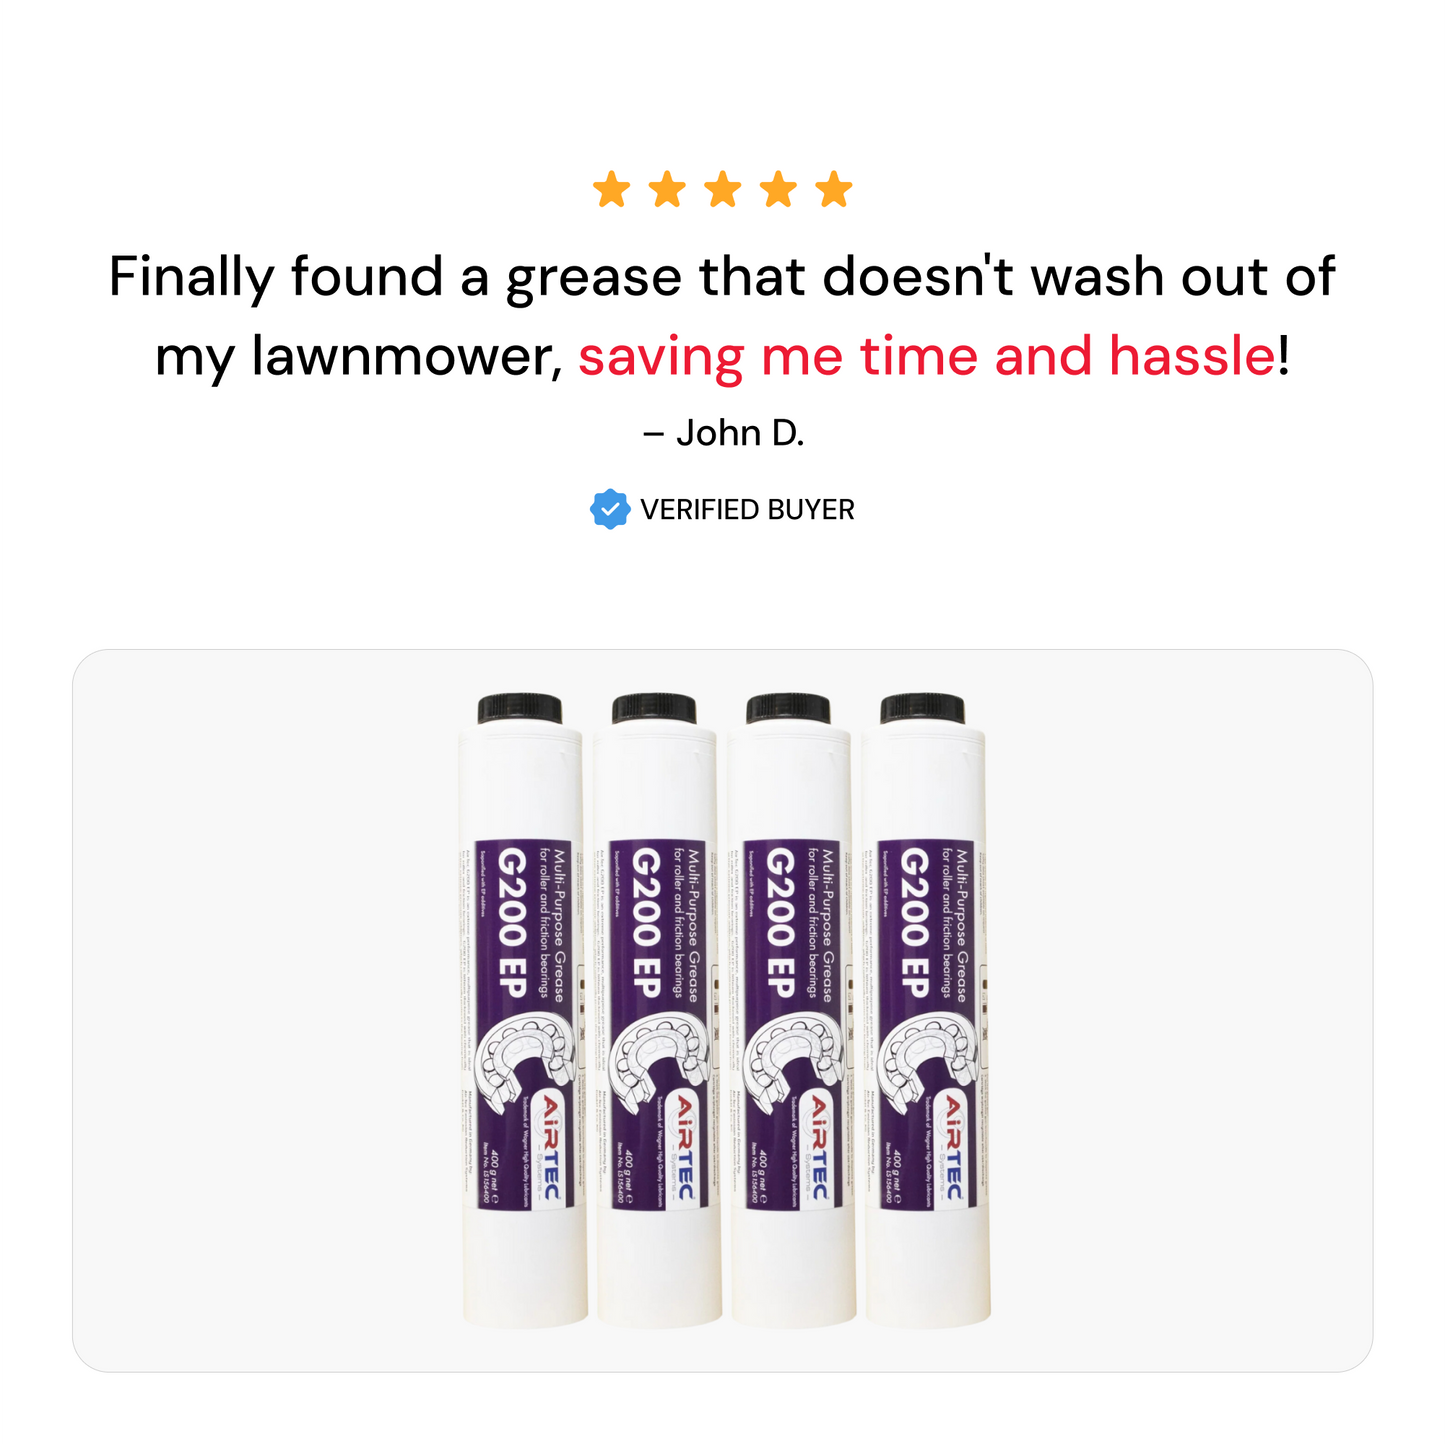This screenshot has height=1444, width=1445.
Task: Click the fourth rating star
Action: point(778,189)
